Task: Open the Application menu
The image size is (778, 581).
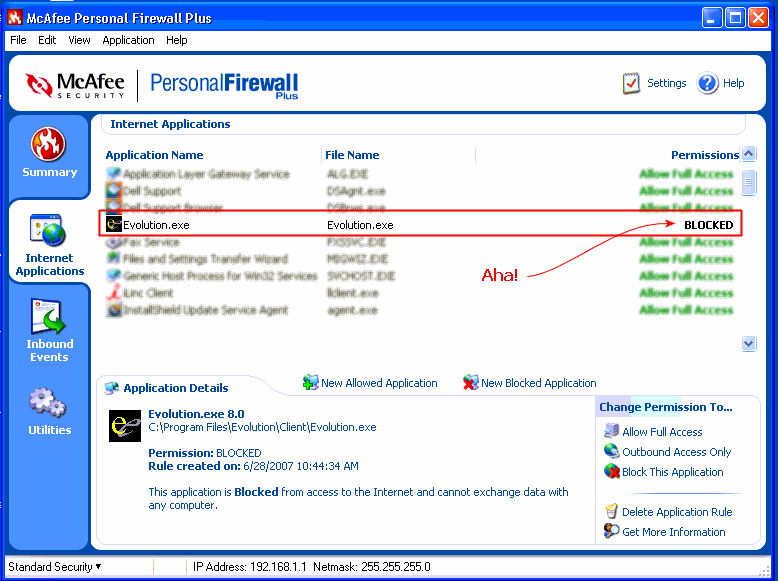Action: click(128, 40)
